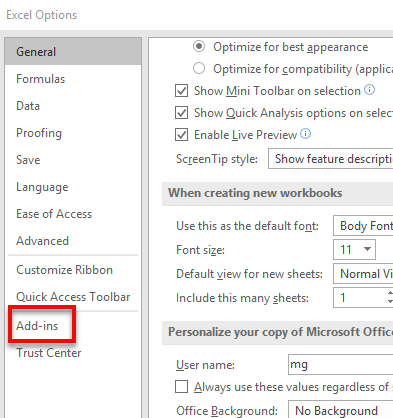Viewport: 393px width, 418px height.
Task: Click info icon beside Mini Toolbar option
Action: point(369,90)
